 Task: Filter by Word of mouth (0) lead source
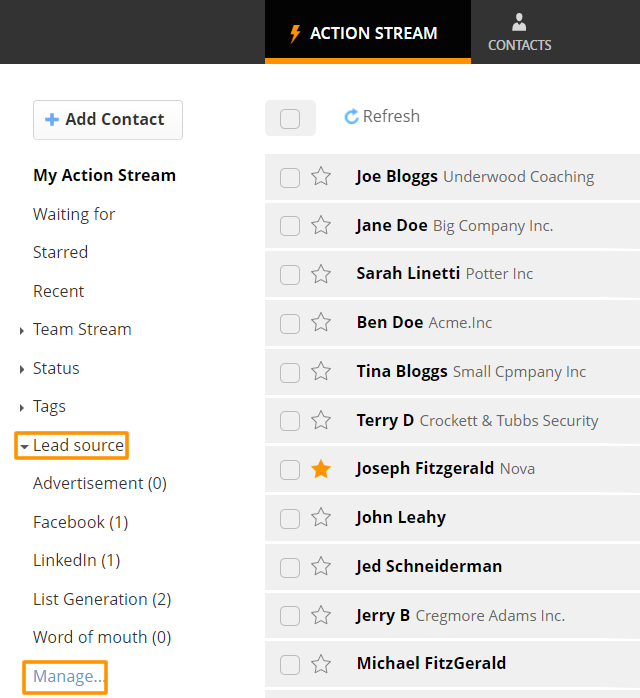point(102,637)
